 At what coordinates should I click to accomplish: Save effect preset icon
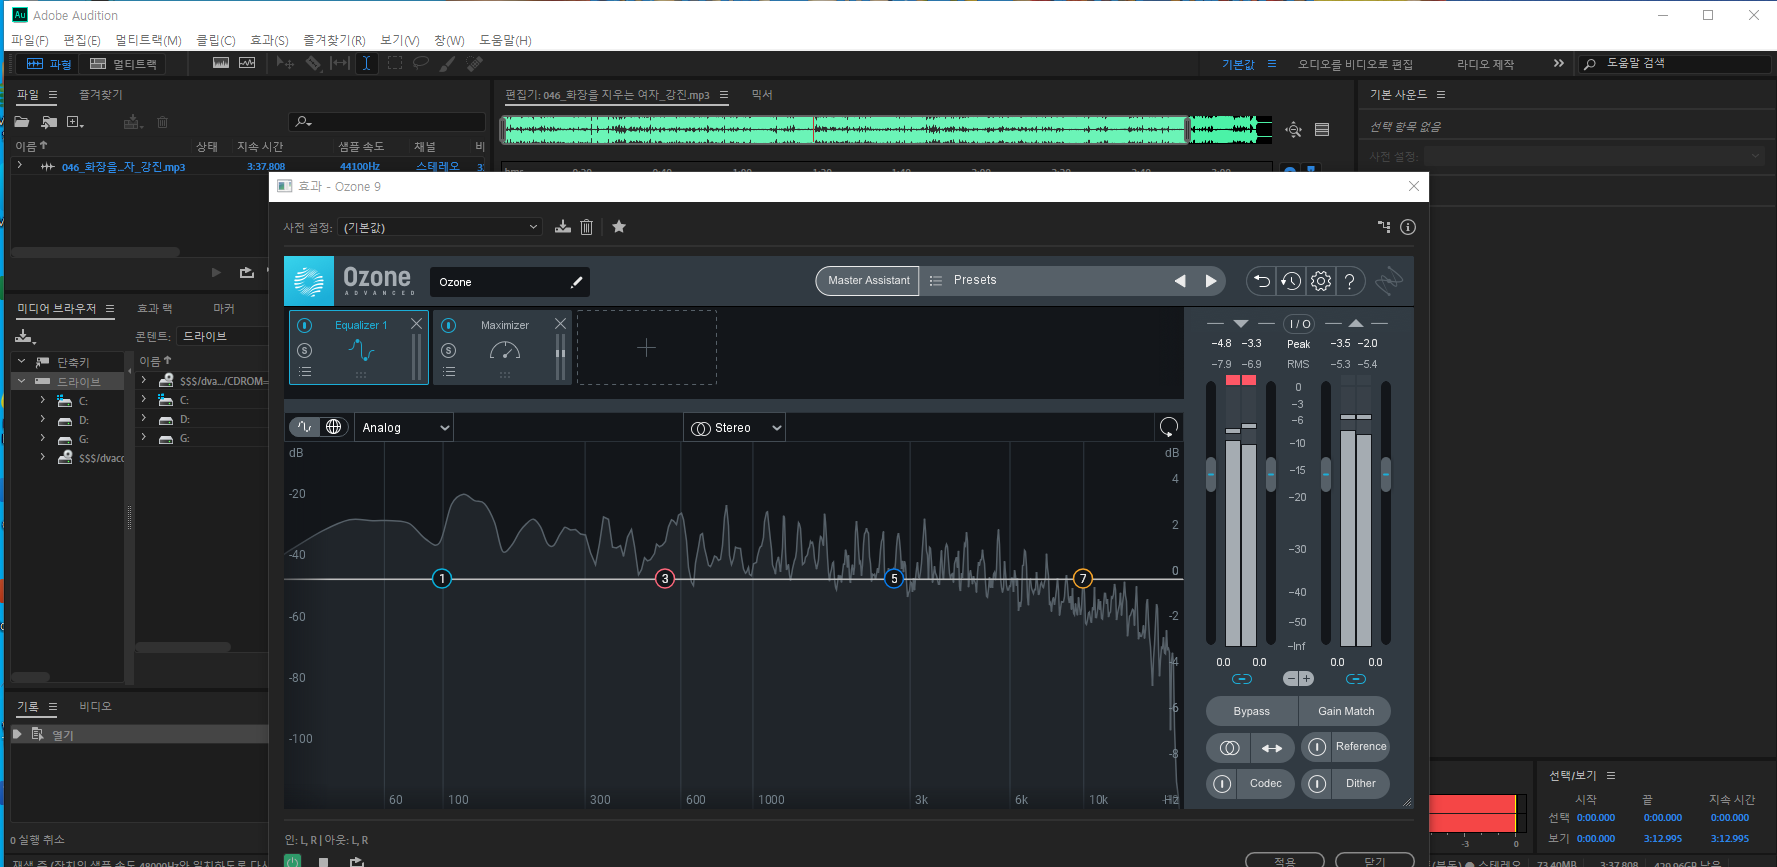coord(563,227)
